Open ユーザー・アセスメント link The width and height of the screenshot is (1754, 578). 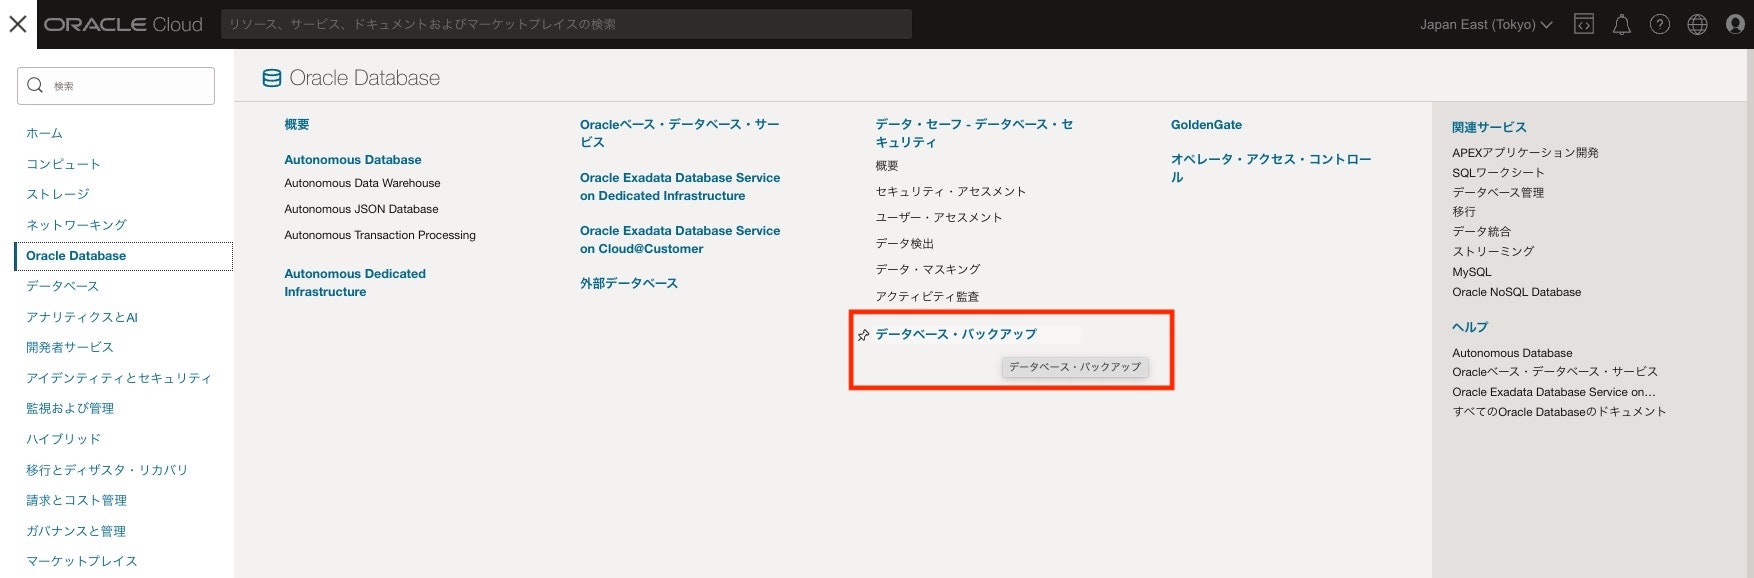pos(939,218)
